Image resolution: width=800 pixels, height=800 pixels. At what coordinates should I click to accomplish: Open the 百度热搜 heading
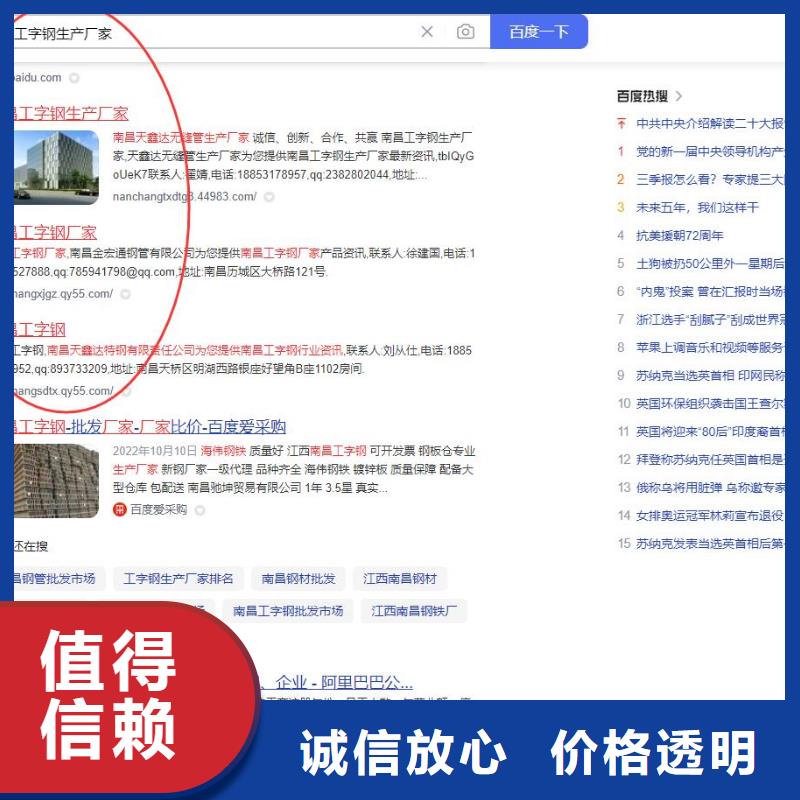coord(642,96)
